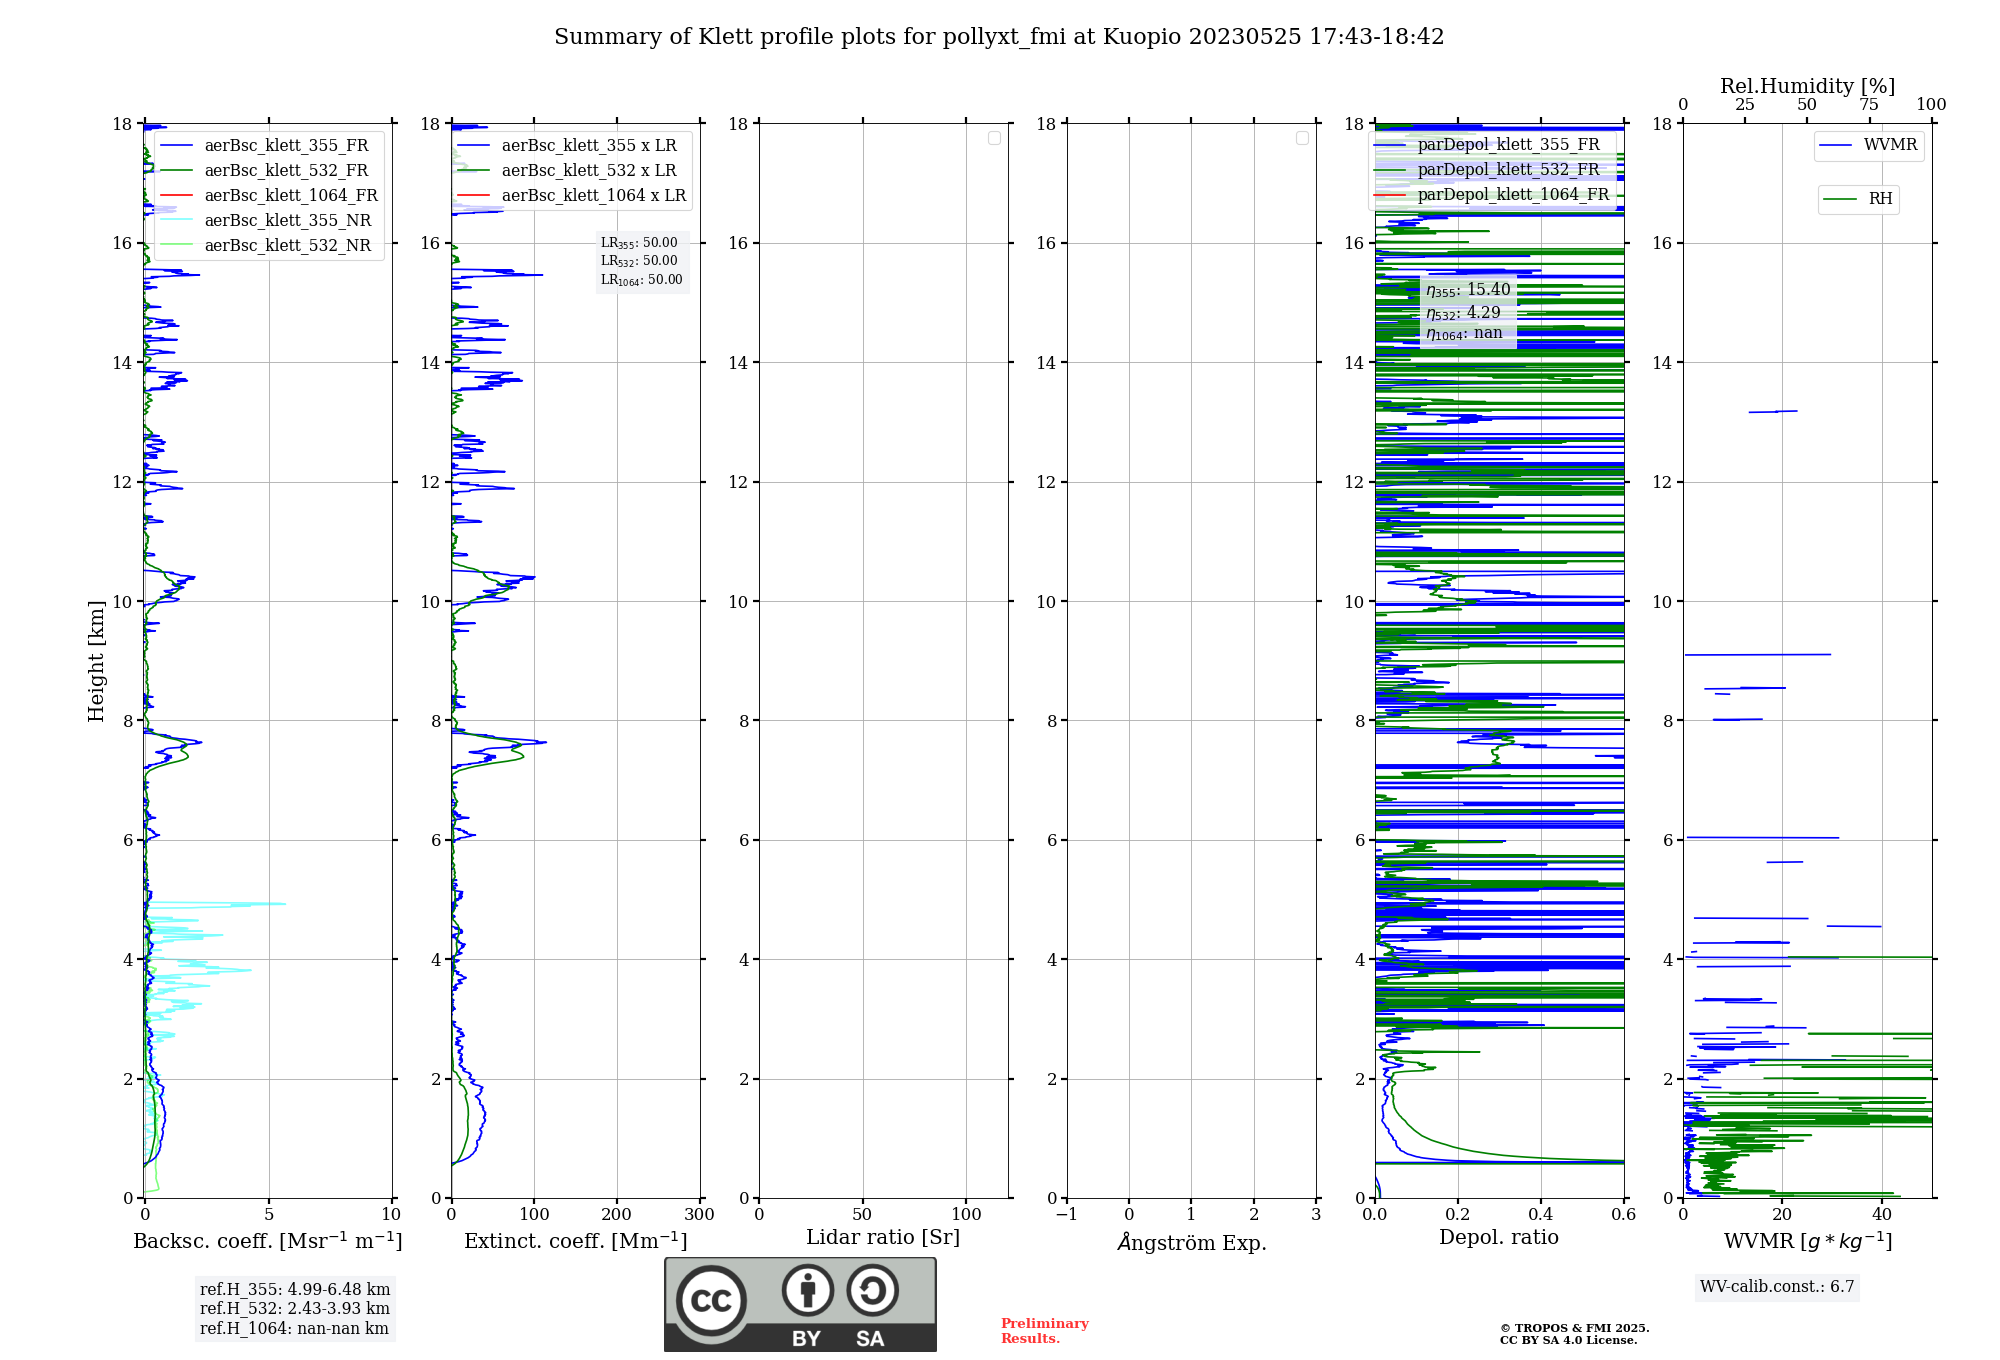Click the red 'Preliminary Results.' notice
The width and height of the screenshot is (2000, 1360).
pyautogui.click(x=1045, y=1331)
